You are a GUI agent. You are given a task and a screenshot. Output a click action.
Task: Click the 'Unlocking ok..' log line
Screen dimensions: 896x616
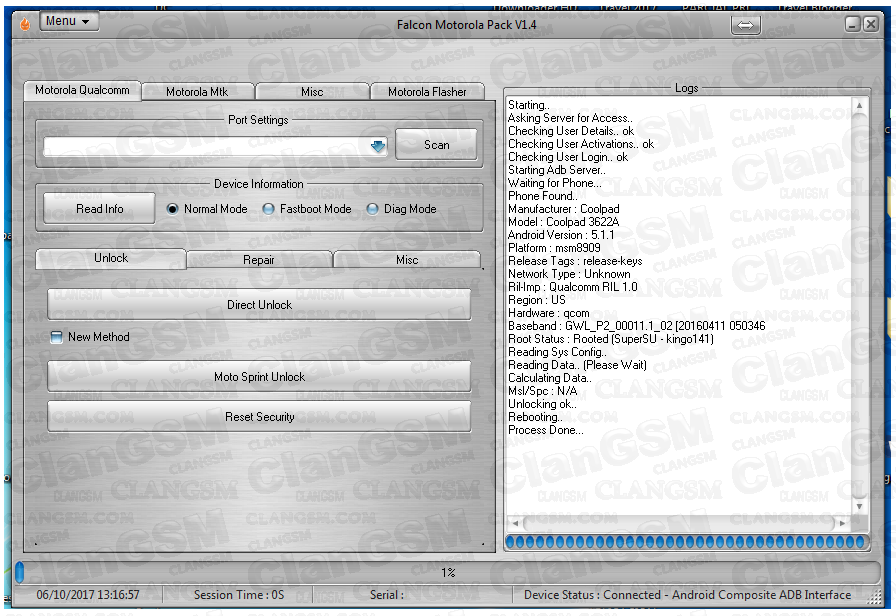pyautogui.click(x=542, y=404)
